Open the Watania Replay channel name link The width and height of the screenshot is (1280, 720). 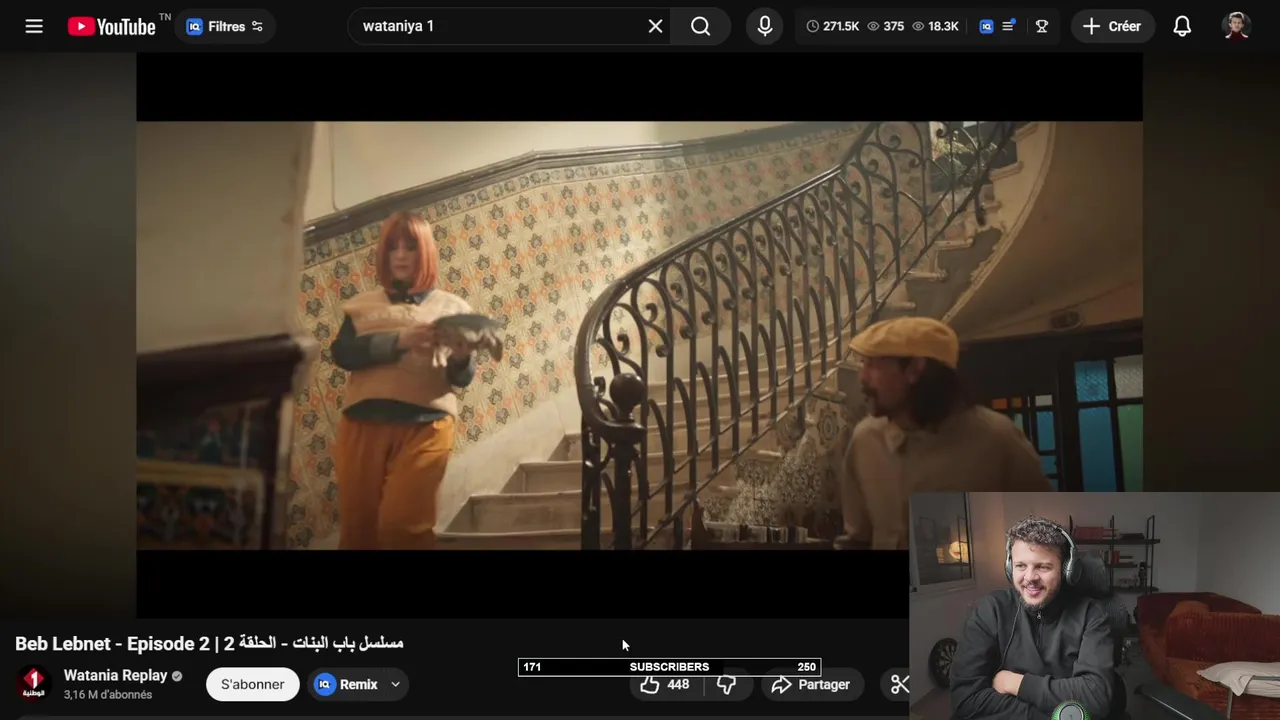115,675
